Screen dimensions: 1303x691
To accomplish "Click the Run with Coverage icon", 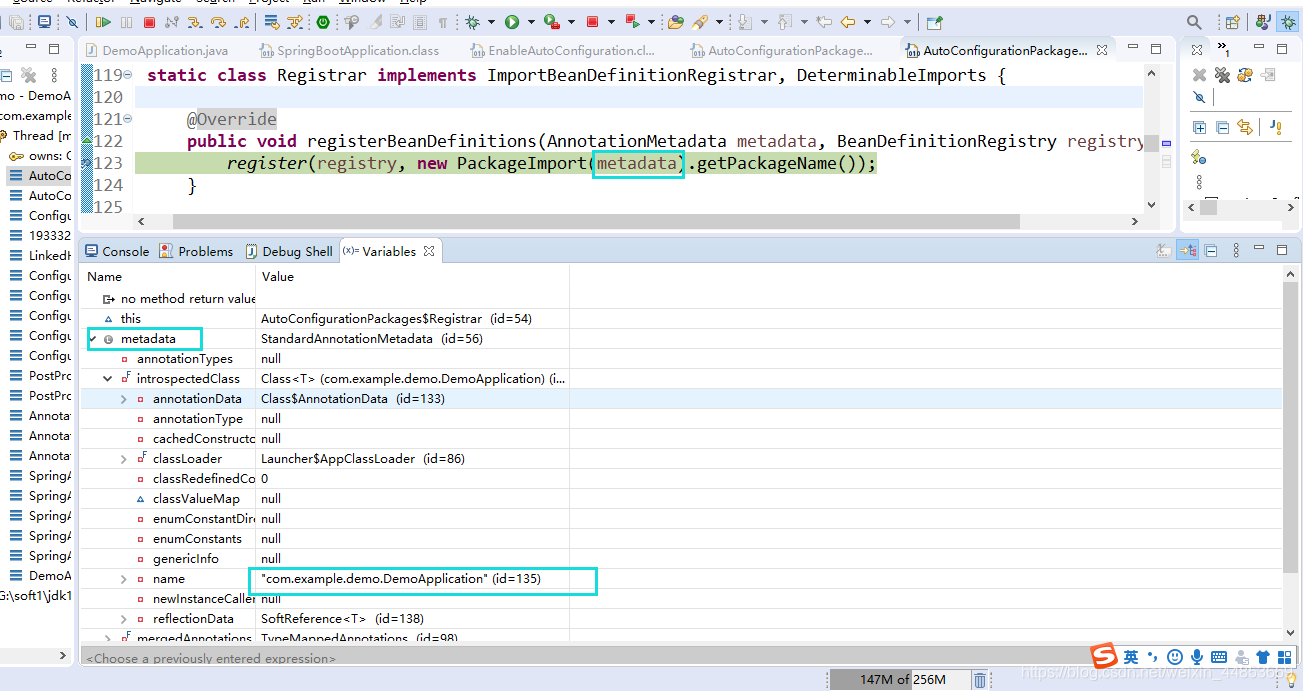I will click(551, 22).
